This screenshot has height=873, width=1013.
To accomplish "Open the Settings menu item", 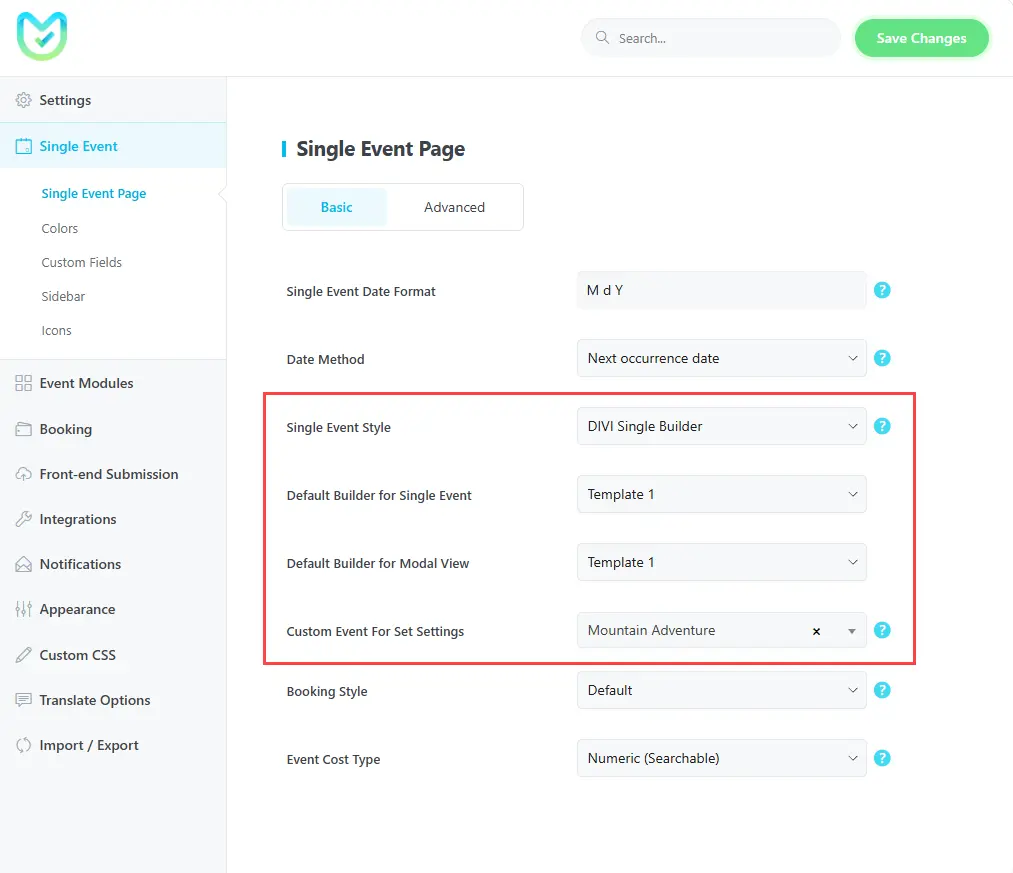I will [113, 100].
